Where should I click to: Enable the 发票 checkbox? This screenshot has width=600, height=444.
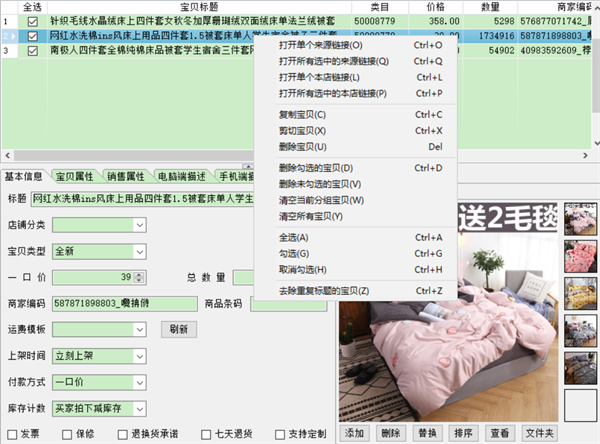click(12, 434)
